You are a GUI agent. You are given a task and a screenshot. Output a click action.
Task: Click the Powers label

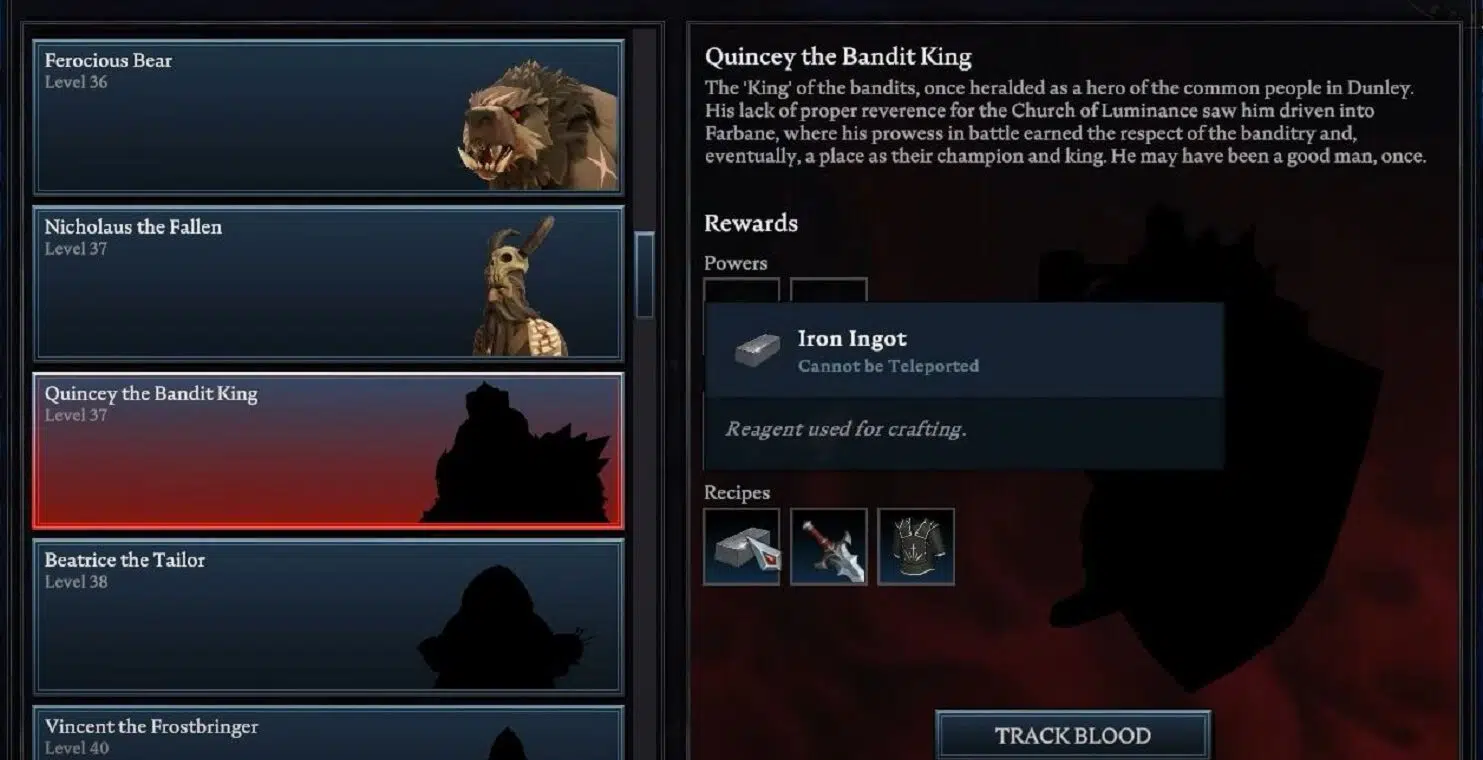[736, 263]
